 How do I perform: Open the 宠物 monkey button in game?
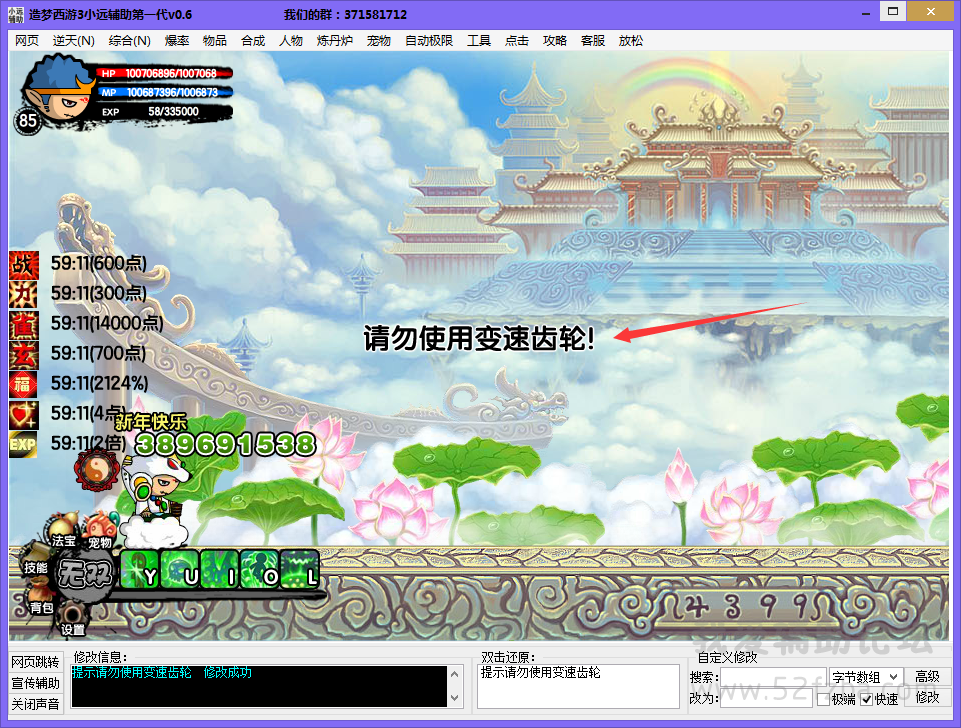pos(100,531)
